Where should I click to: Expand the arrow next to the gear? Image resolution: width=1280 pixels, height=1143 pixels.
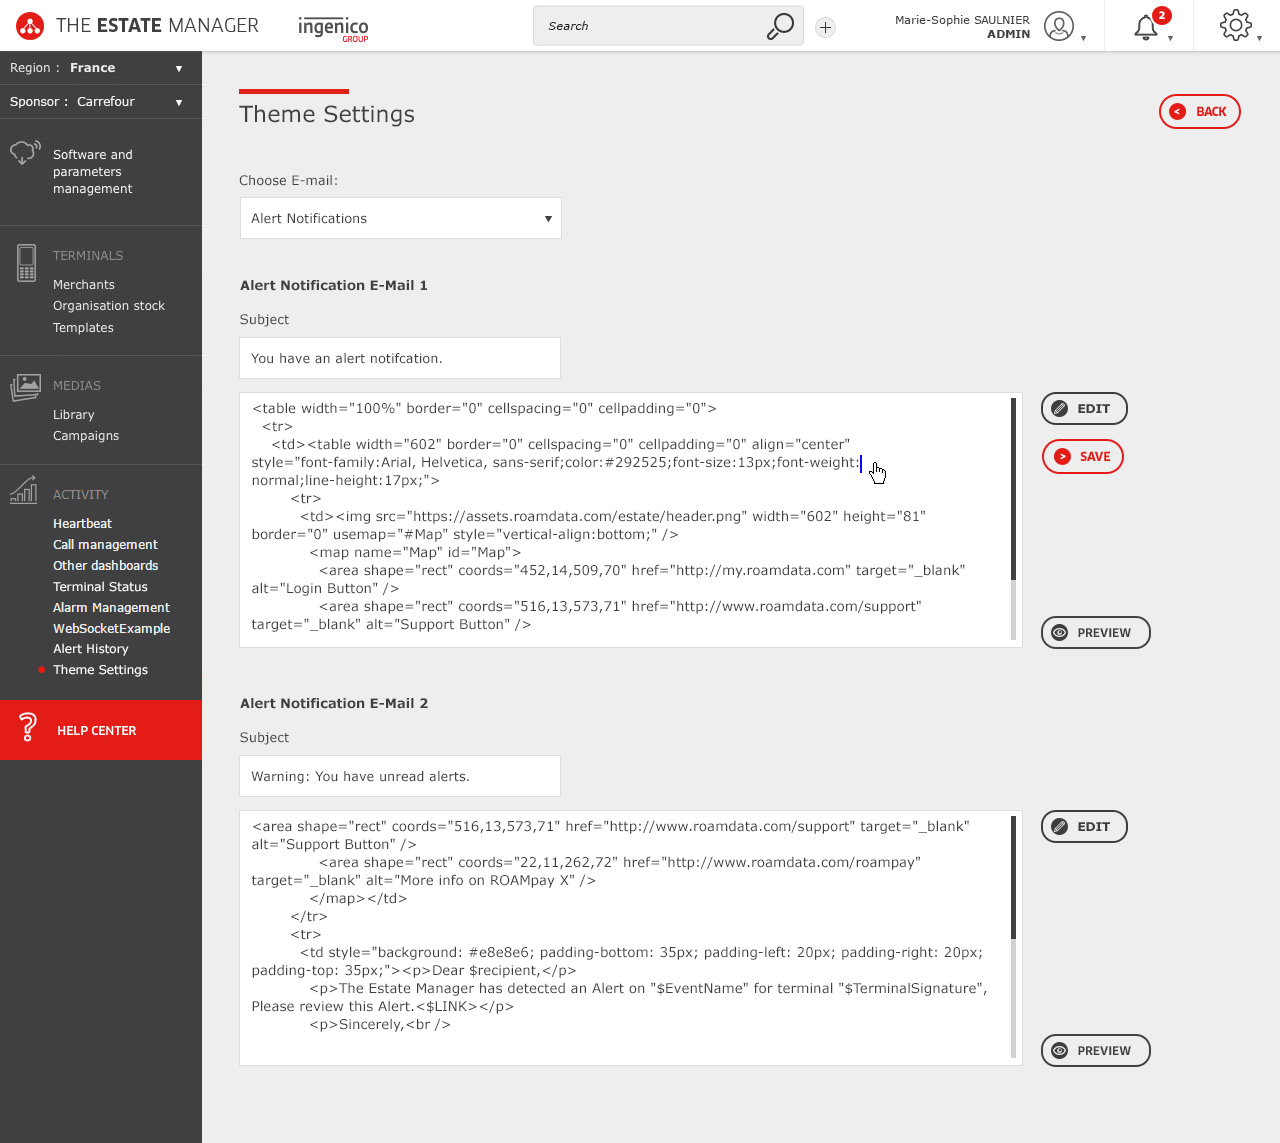(1259, 38)
